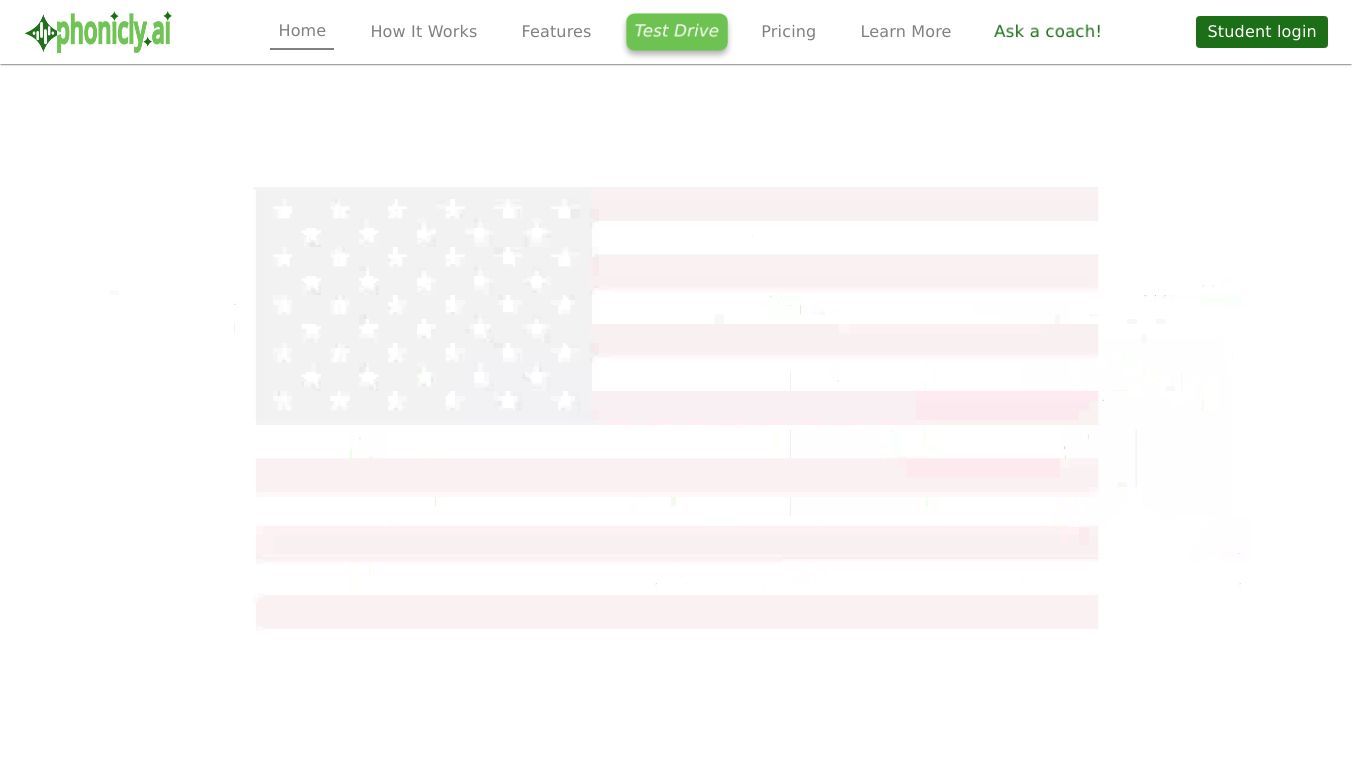Click the phonicly.ai logo
This screenshot has width=1352, height=760.
coord(98,32)
